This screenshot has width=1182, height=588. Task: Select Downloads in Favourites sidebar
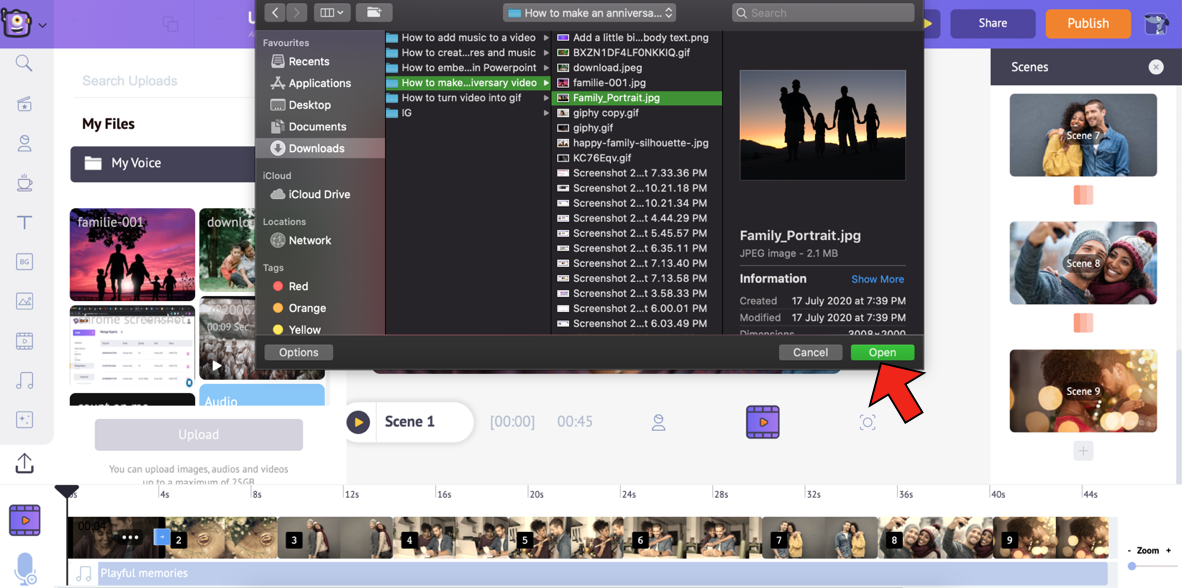click(x=316, y=148)
